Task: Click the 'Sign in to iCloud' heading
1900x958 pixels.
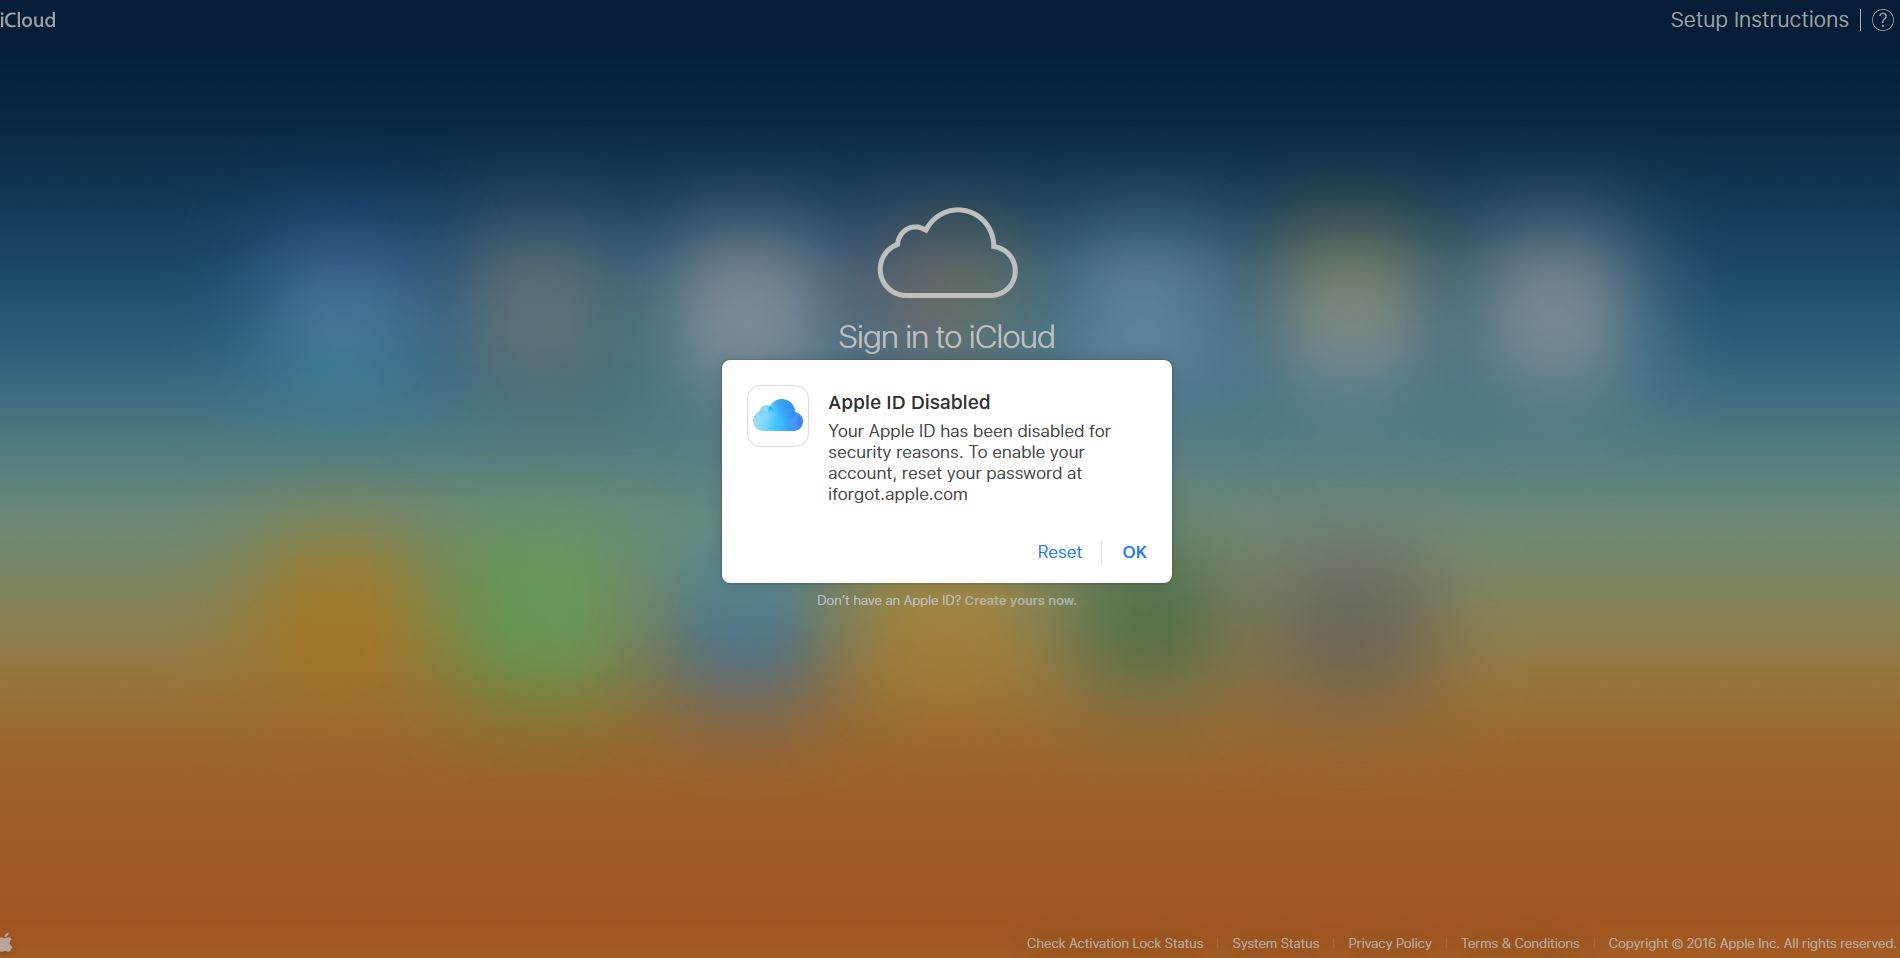Action: 946,337
